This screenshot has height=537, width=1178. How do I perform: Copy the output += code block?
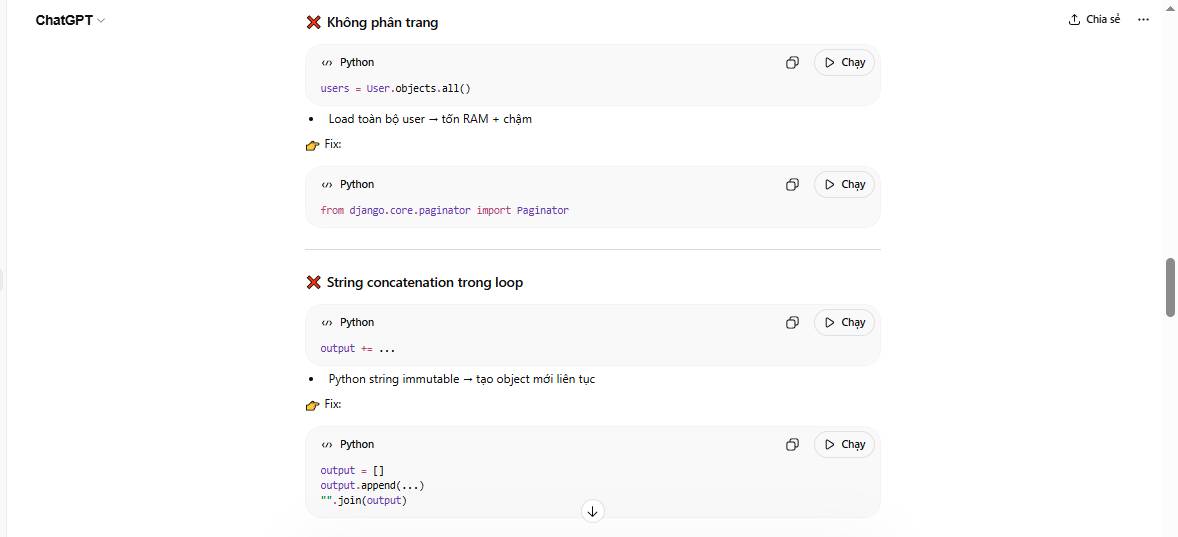click(792, 322)
